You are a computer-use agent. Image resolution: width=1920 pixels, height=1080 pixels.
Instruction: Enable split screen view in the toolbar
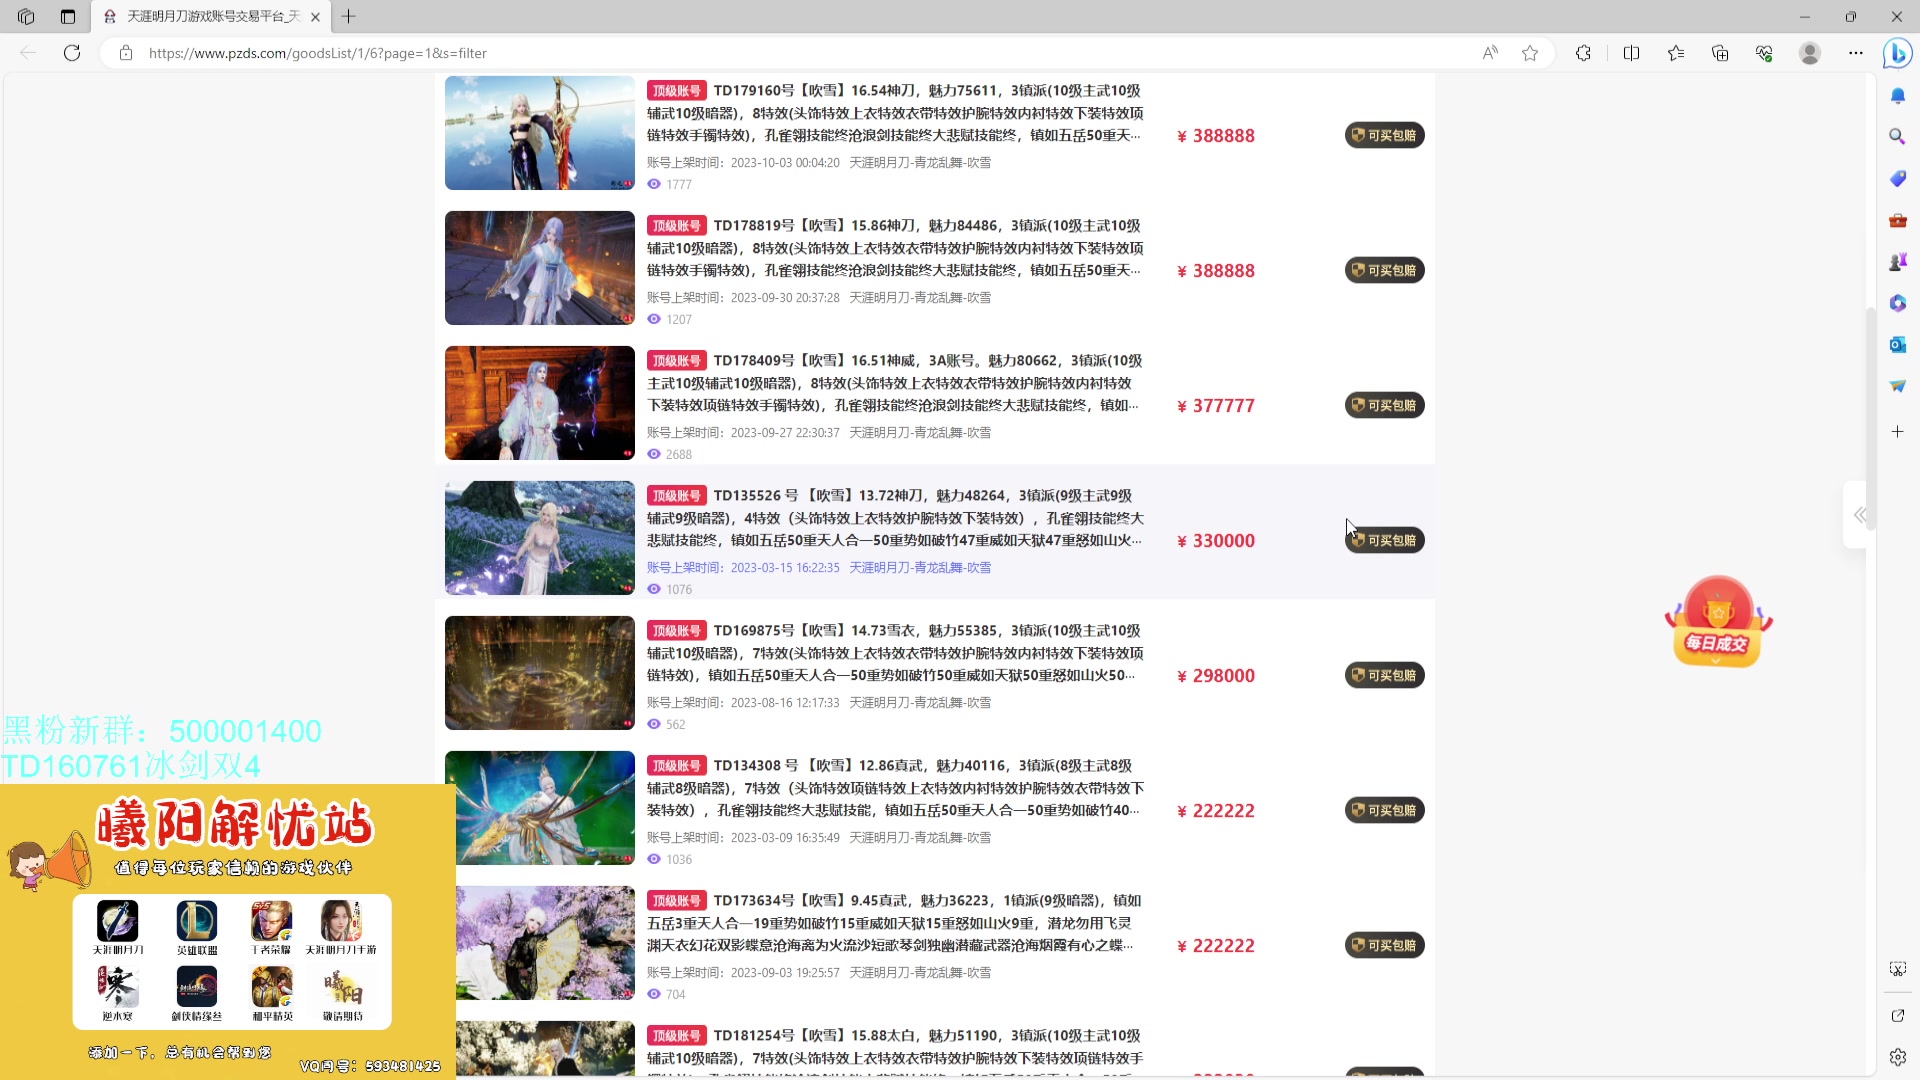pyautogui.click(x=1631, y=53)
